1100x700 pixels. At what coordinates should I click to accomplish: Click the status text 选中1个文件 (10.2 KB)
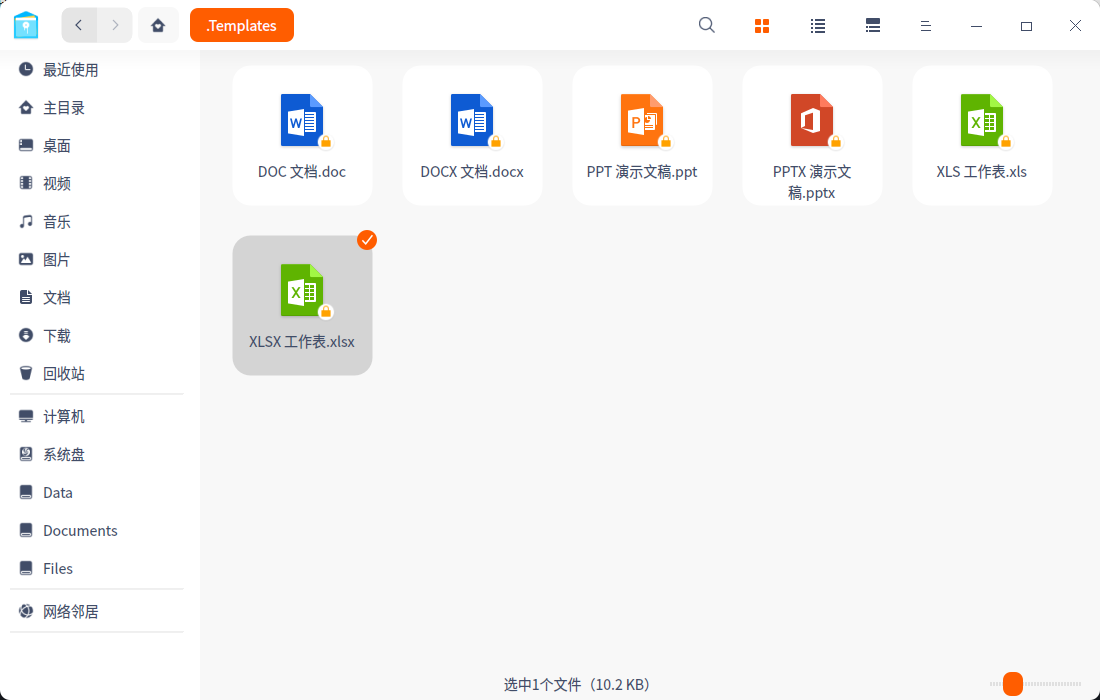(579, 685)
